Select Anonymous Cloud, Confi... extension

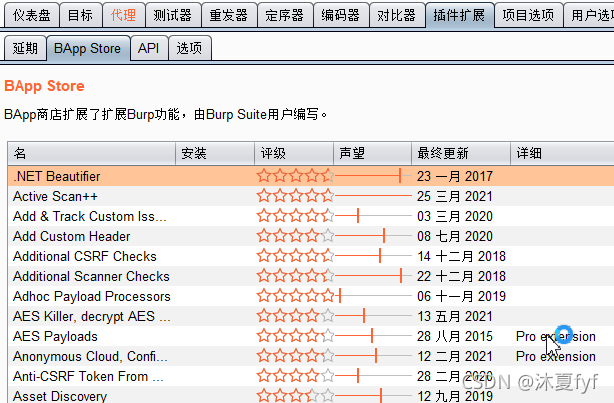pyautogui.click(x=311, y=356)
